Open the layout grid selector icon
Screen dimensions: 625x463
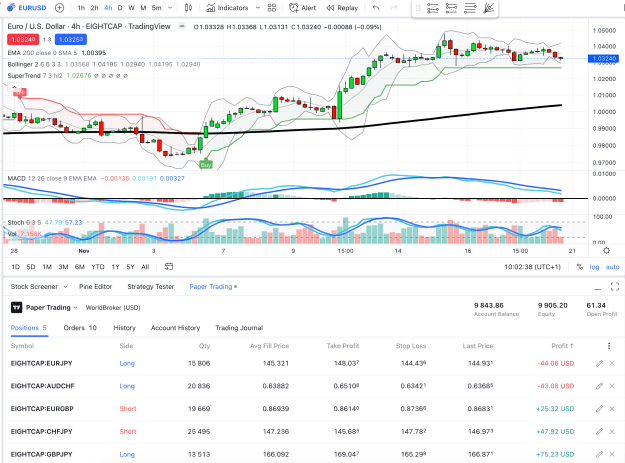(x=272, y=8)
